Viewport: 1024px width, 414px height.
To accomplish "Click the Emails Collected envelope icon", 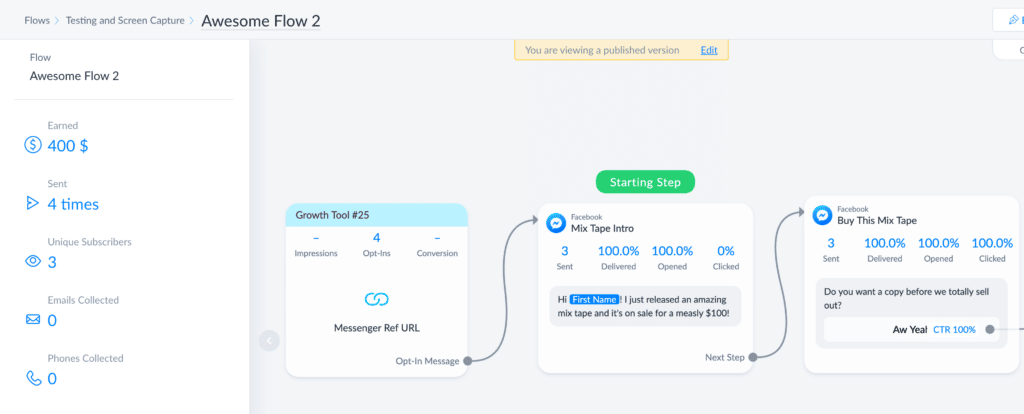I will pyautogui.click(x=34, y=320).
